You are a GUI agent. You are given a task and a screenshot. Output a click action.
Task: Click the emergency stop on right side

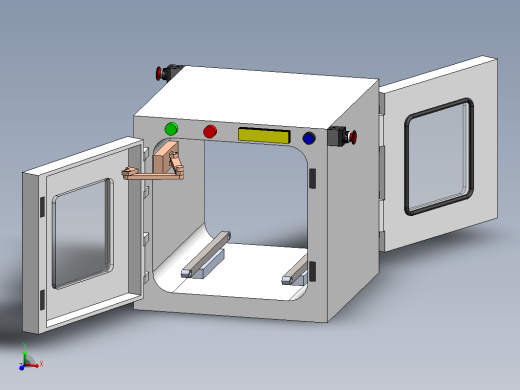pyautogui.click(x=342, y=136)
